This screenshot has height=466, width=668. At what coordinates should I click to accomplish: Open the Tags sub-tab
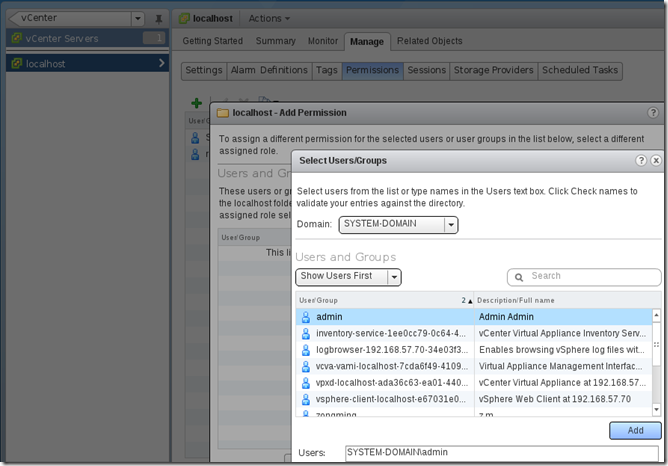(327, 70)
